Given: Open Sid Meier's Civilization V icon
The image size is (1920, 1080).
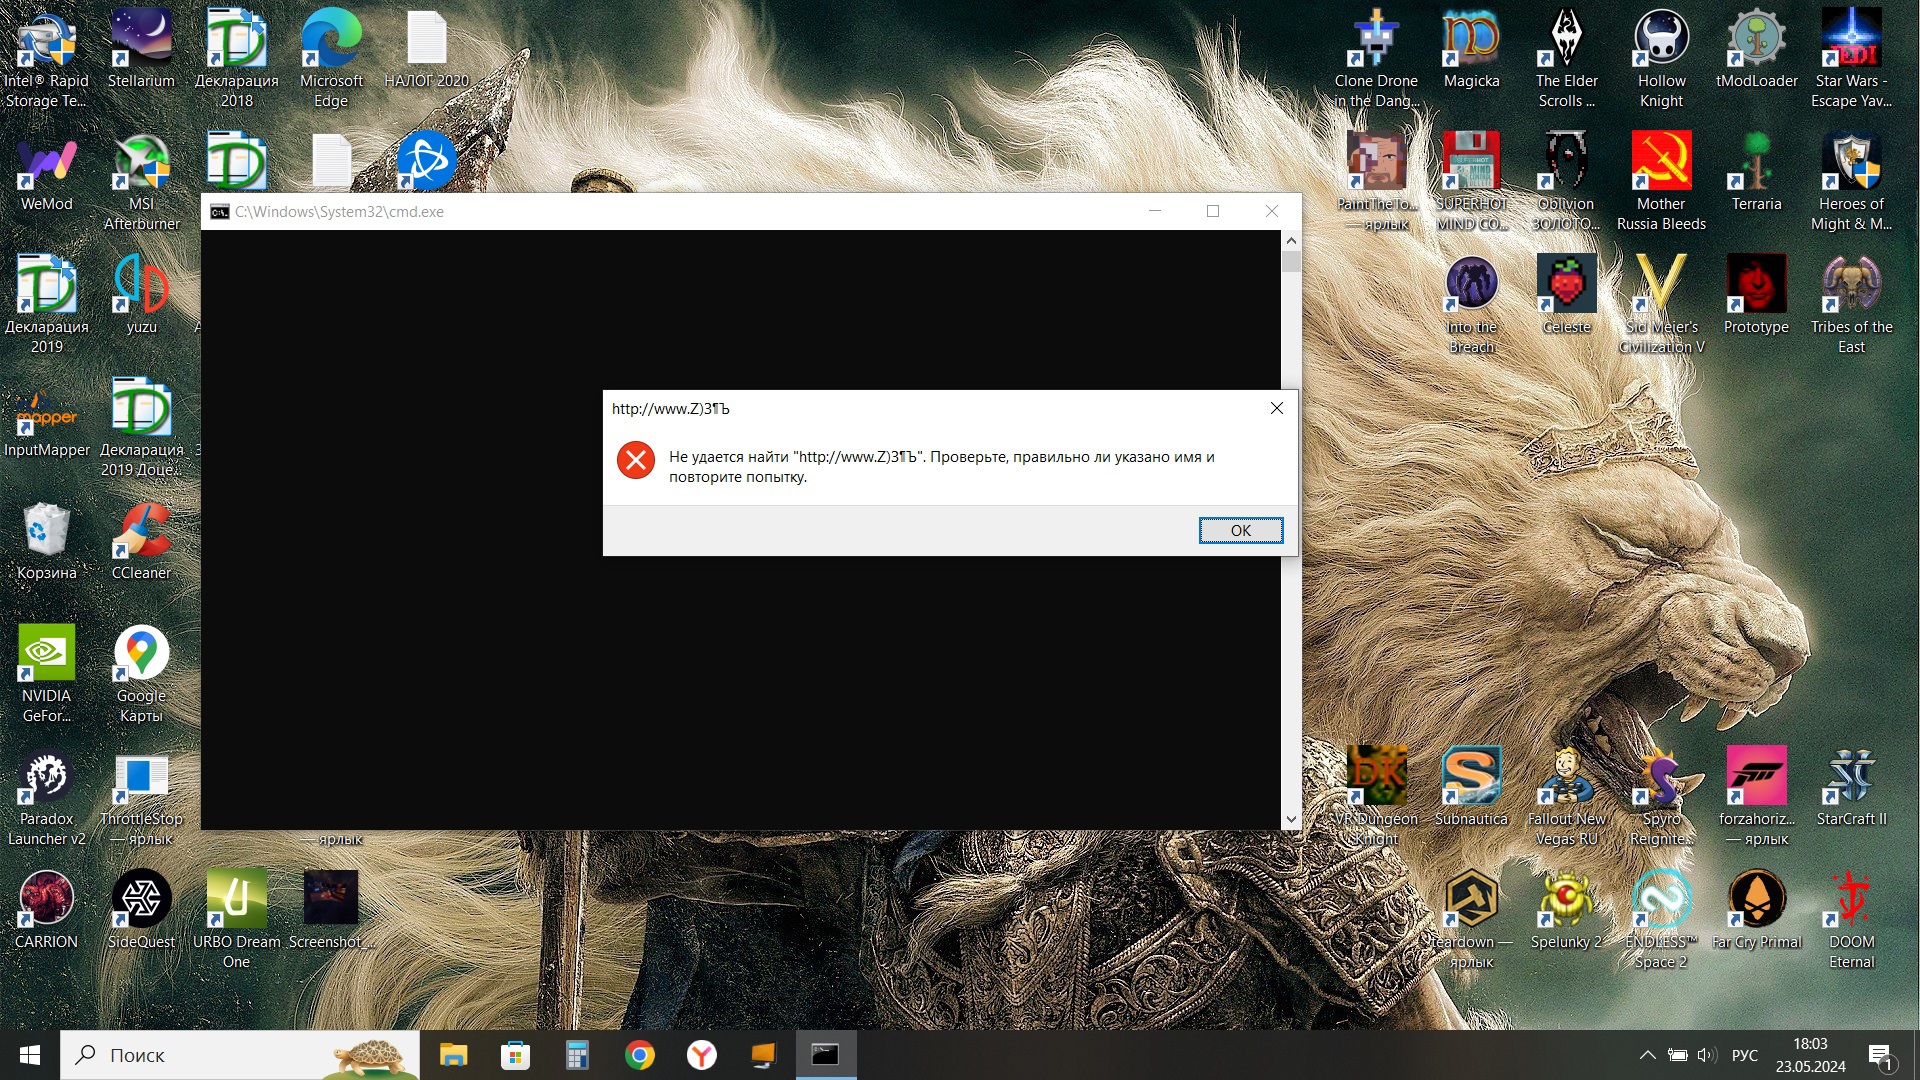Looking at the screenshot, I should [x=1661, y=305].
